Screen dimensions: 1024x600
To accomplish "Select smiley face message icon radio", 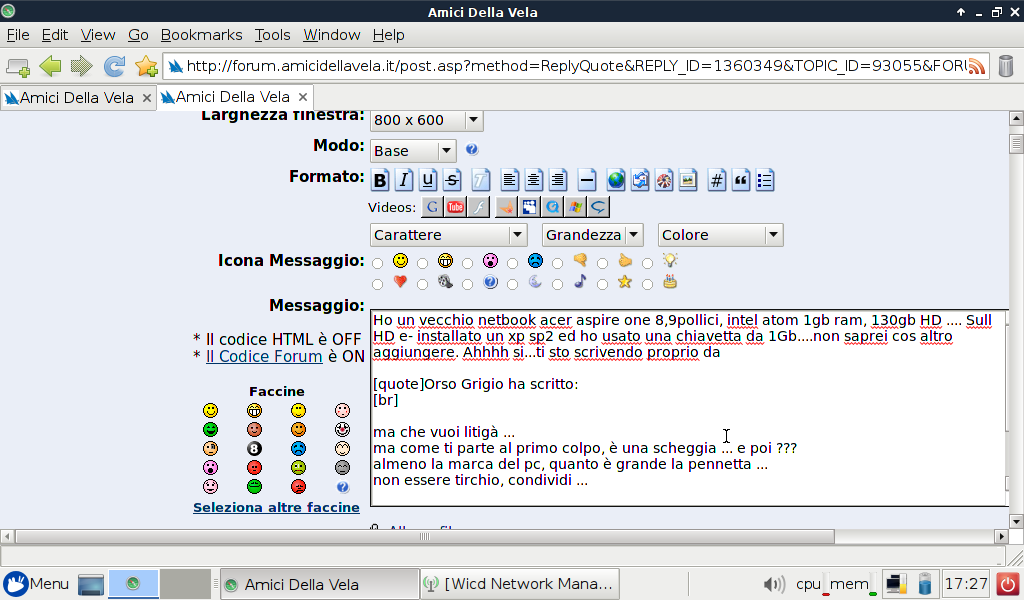I will tap(377, 264).
